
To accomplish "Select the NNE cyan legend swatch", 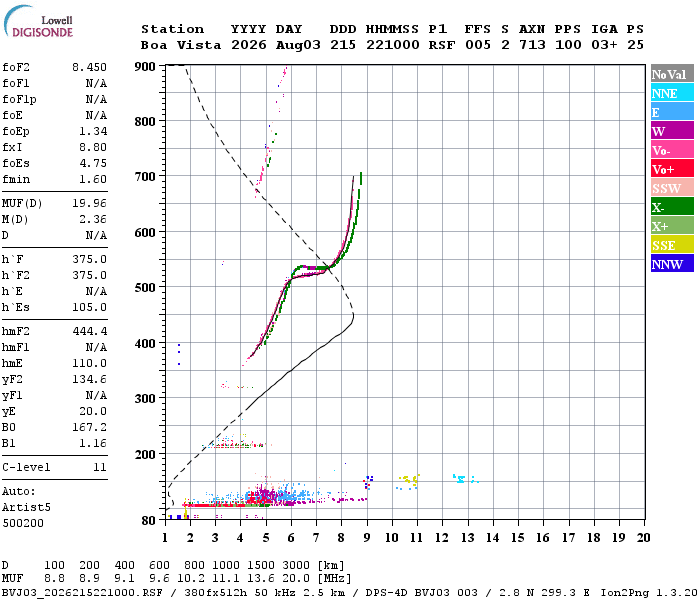I will click(672, 93).
